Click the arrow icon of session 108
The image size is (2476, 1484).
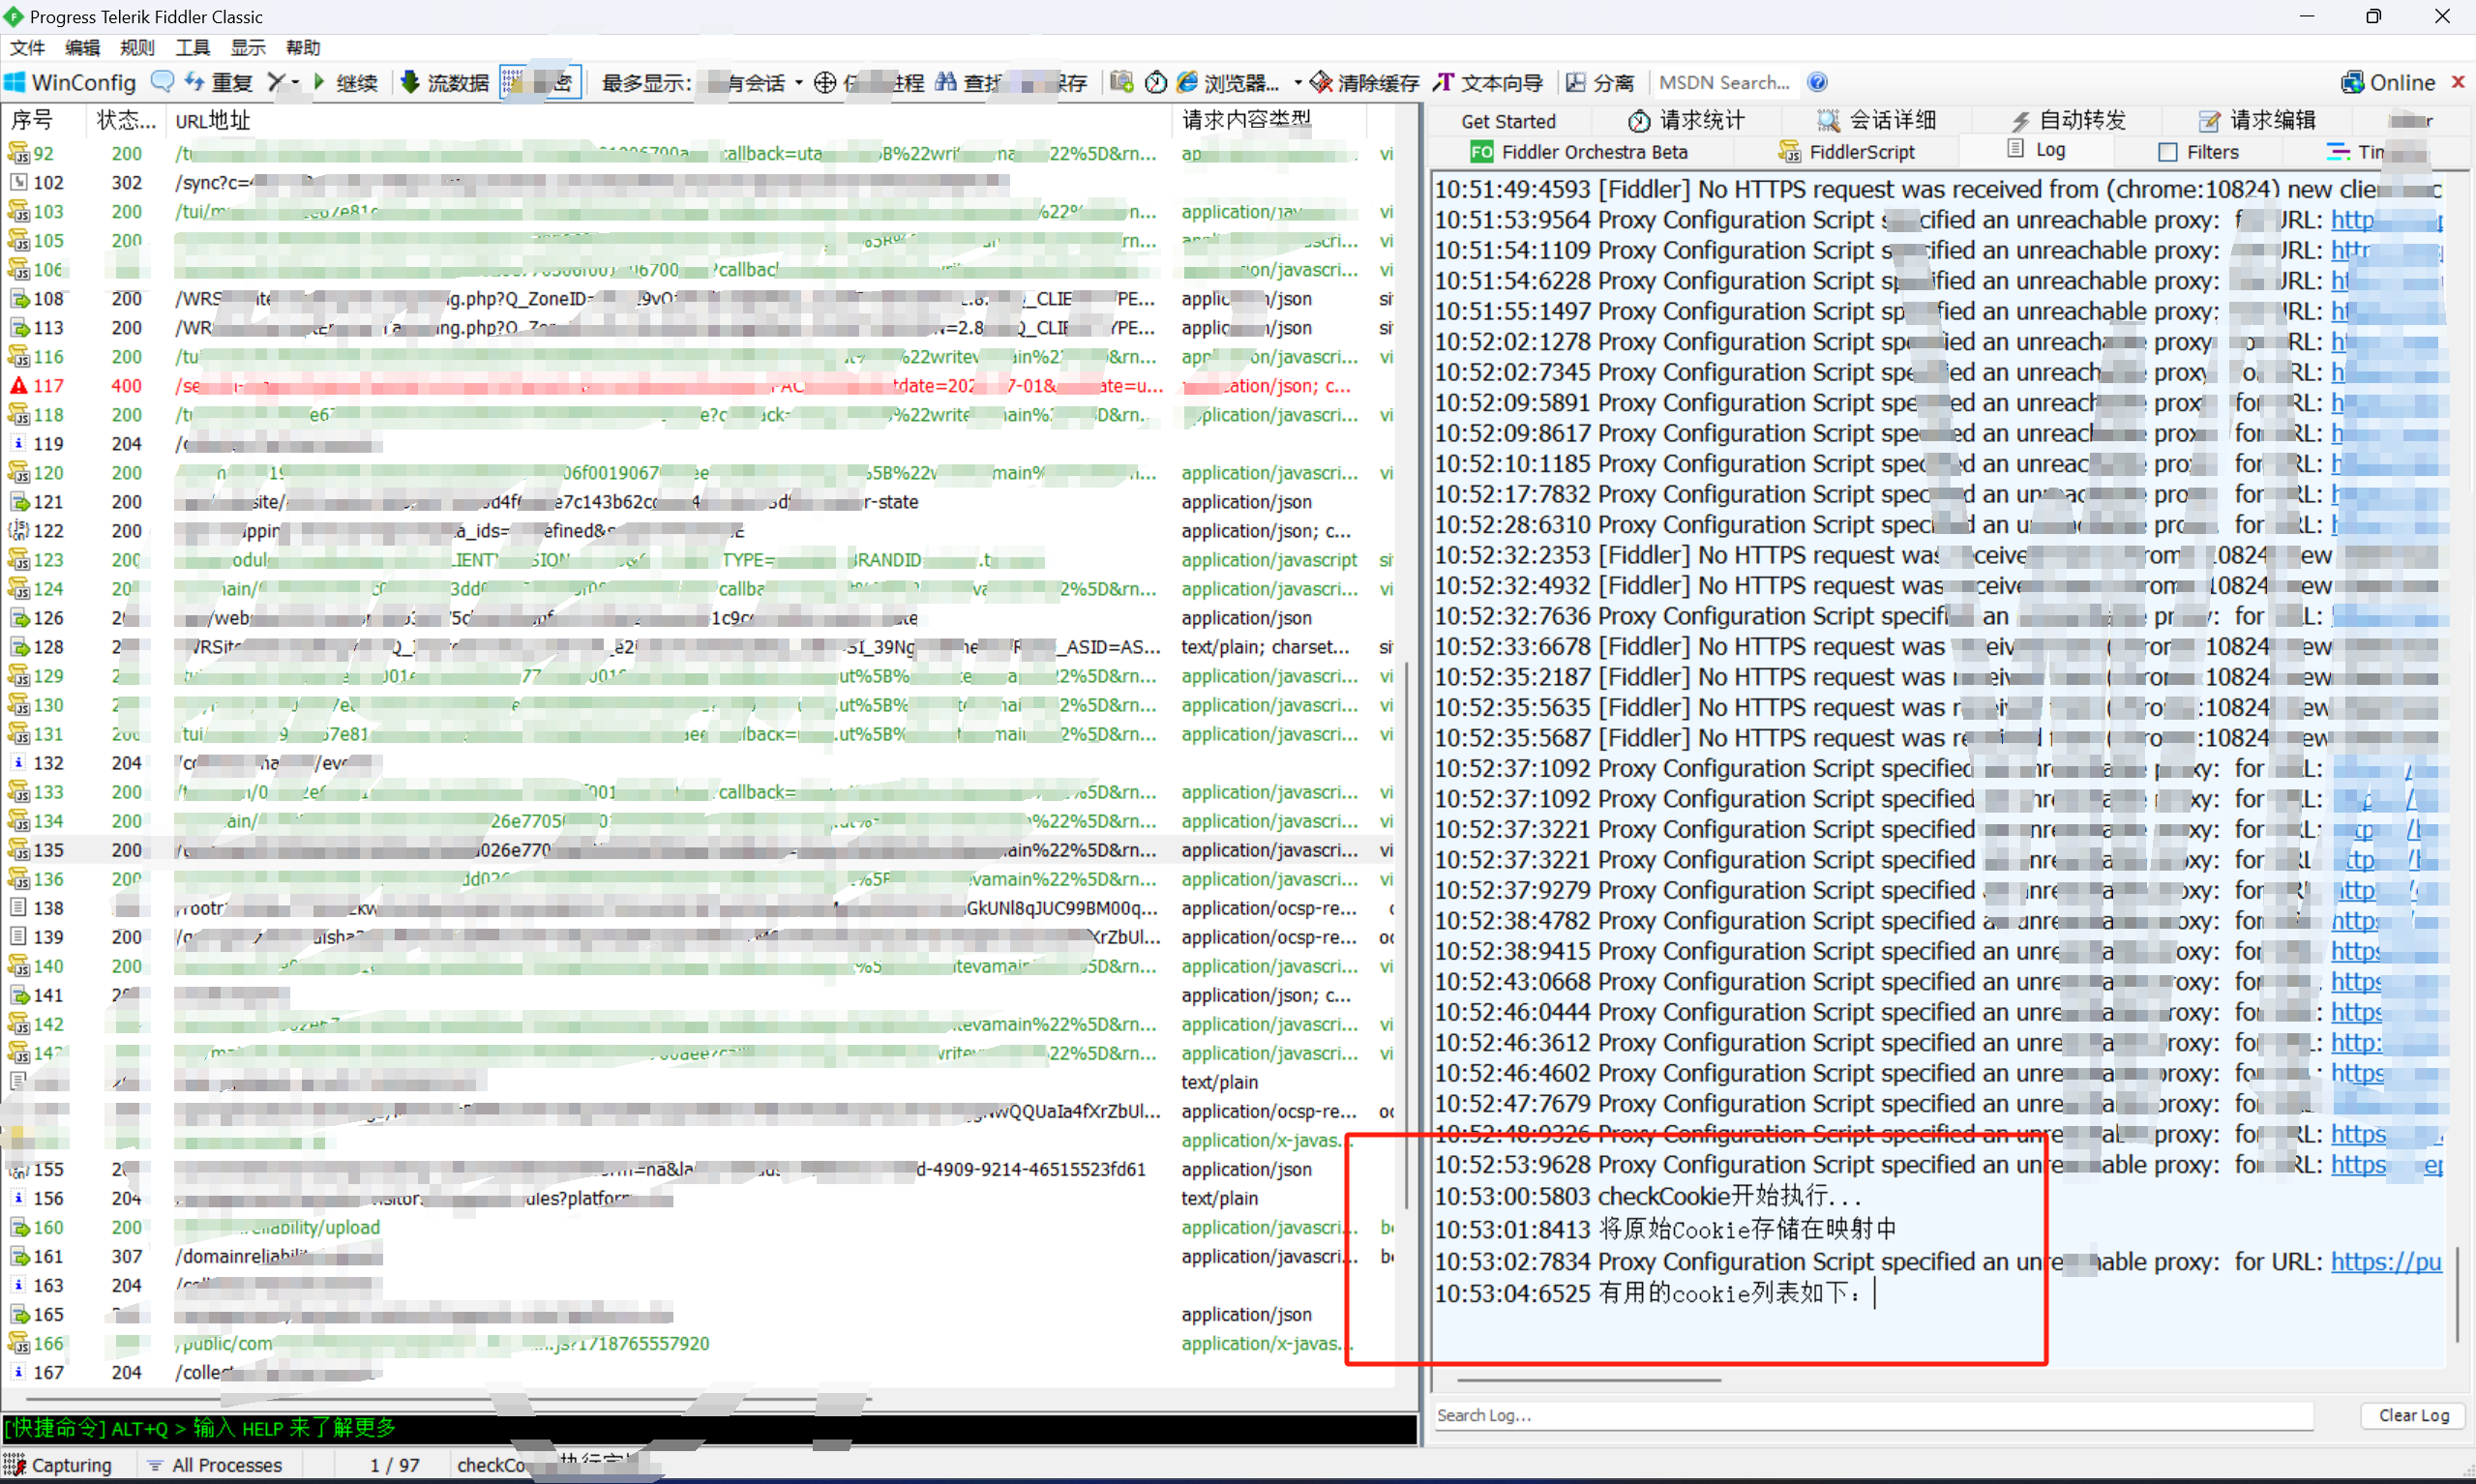18,299
